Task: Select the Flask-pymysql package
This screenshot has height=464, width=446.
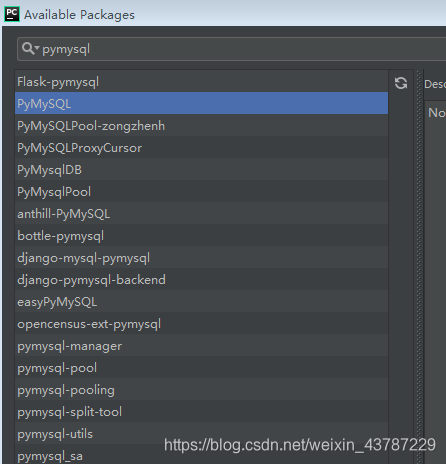Action: coord(201,81)
